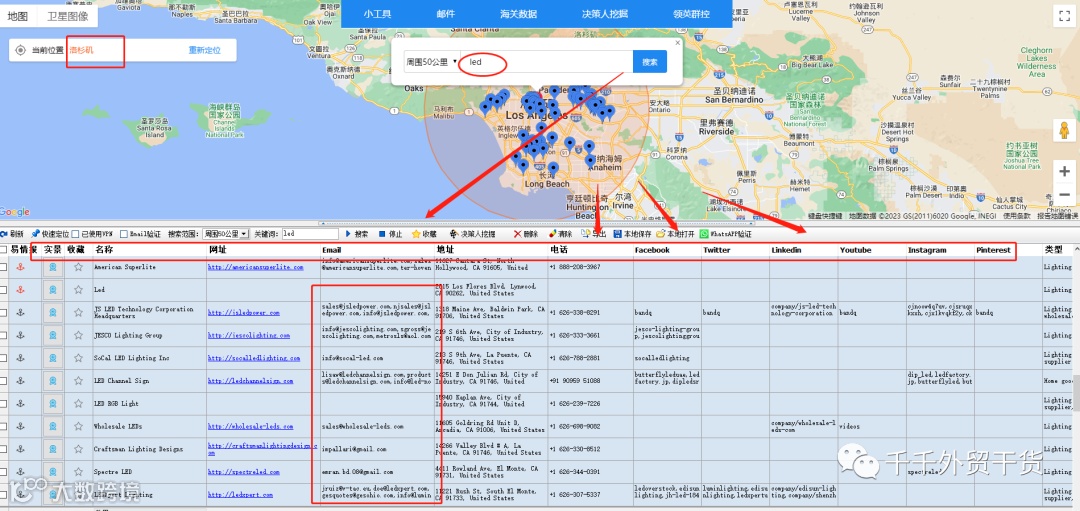Open the wholesale-leds.com website link
The height and width of the screenshot is (511, 1080).
250,426
